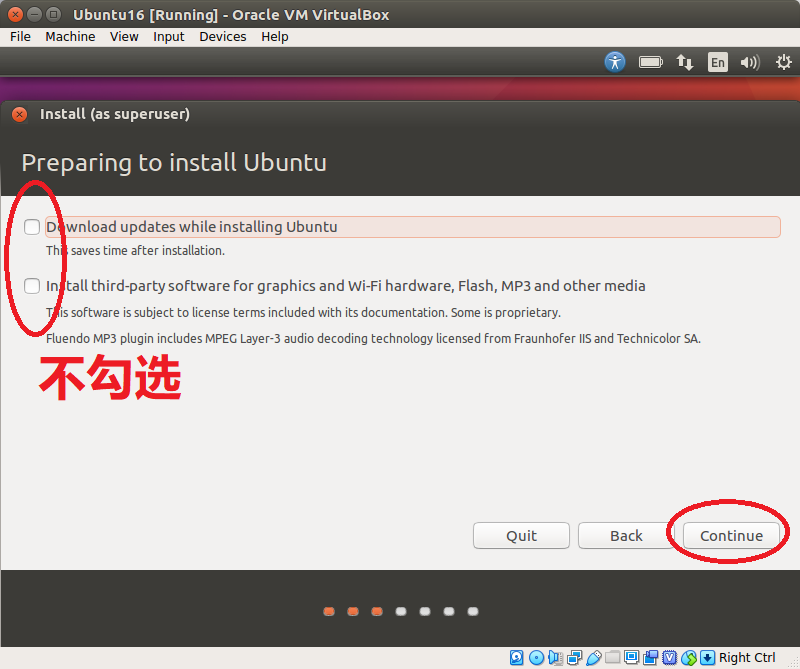Tick Install third-party software checkbox

(x=32, y=286)
